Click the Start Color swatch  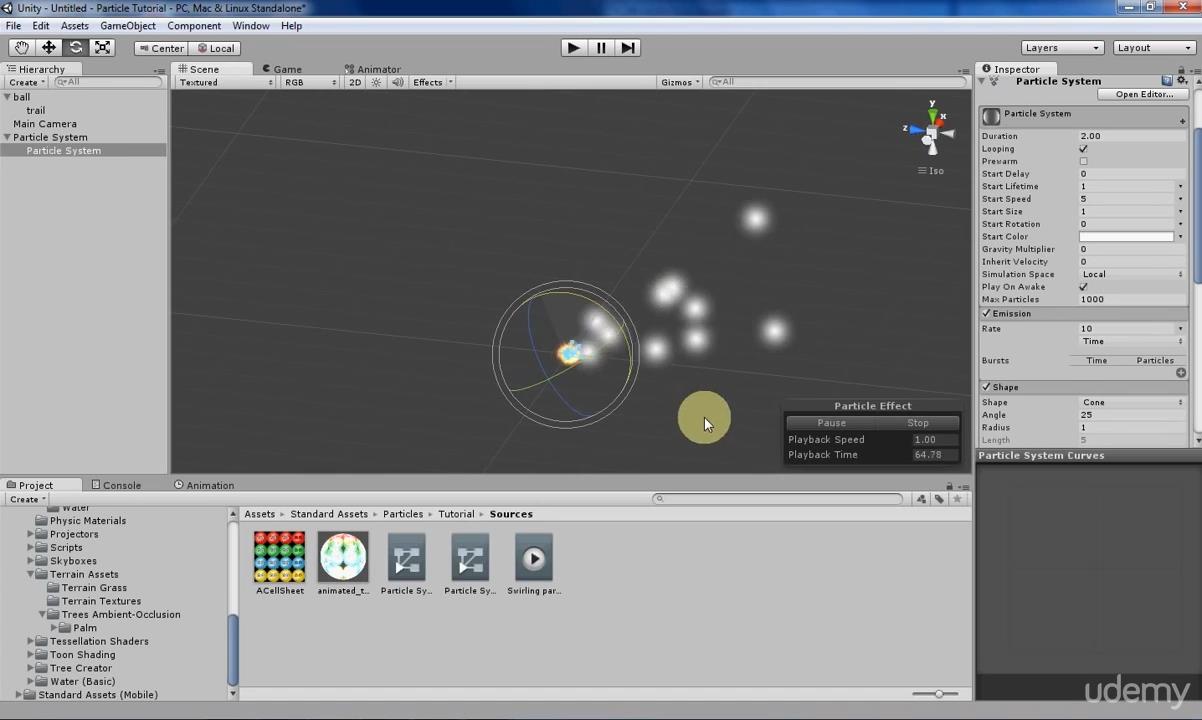pos(1127,237)
